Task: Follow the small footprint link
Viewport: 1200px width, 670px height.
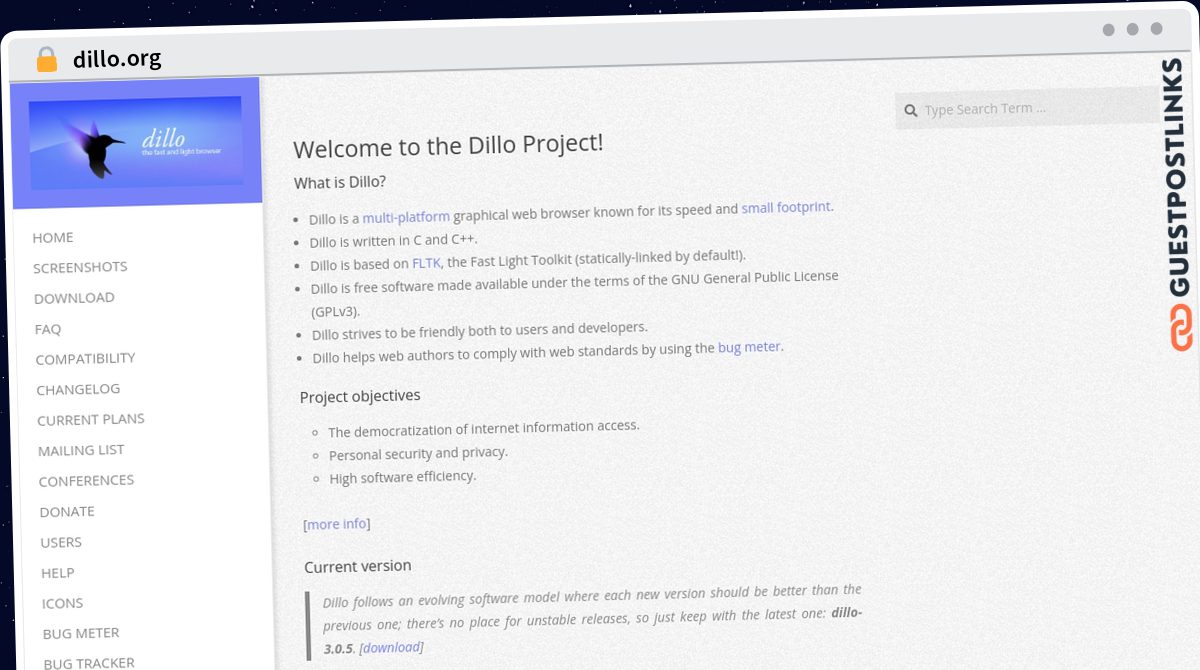Action: 786,208
